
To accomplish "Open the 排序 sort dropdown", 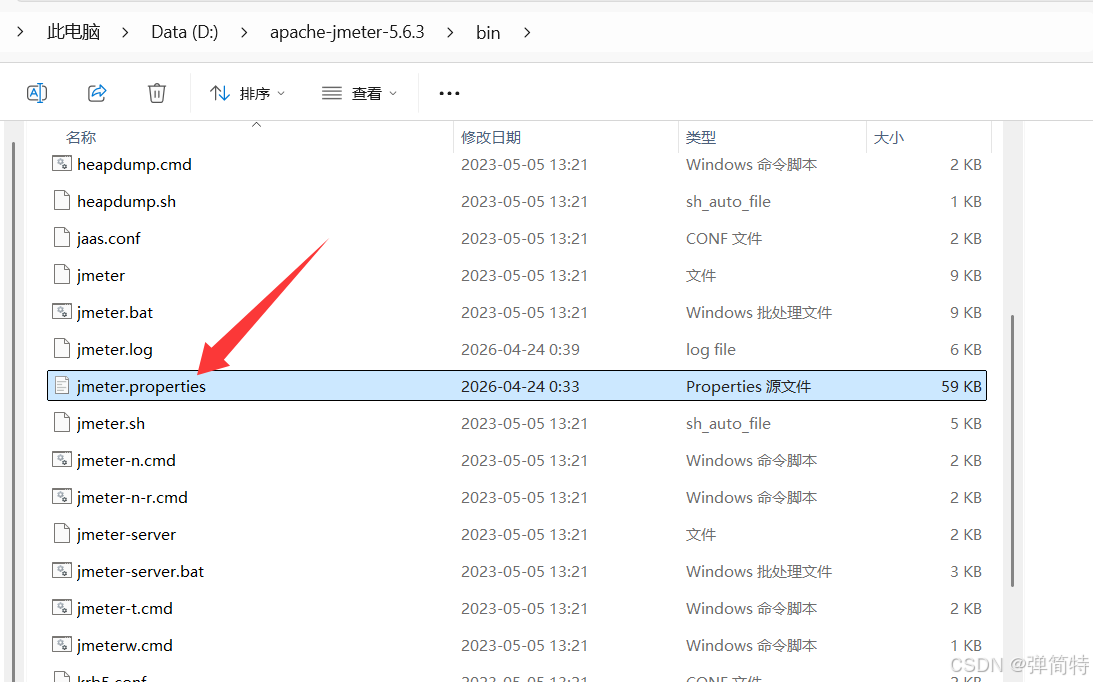I will click(247, 93).
